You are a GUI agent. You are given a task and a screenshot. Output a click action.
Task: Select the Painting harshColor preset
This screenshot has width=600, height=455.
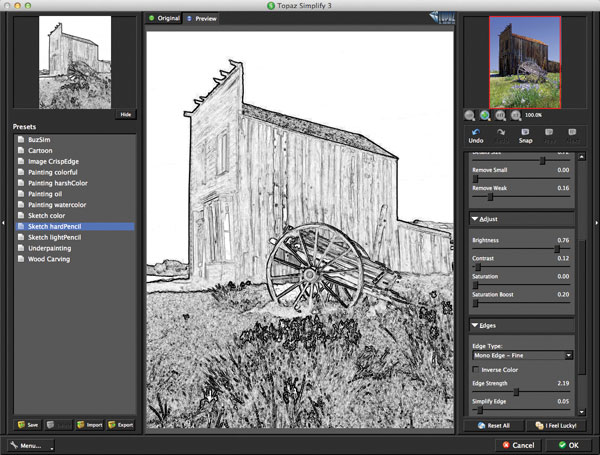pos(75,183)
